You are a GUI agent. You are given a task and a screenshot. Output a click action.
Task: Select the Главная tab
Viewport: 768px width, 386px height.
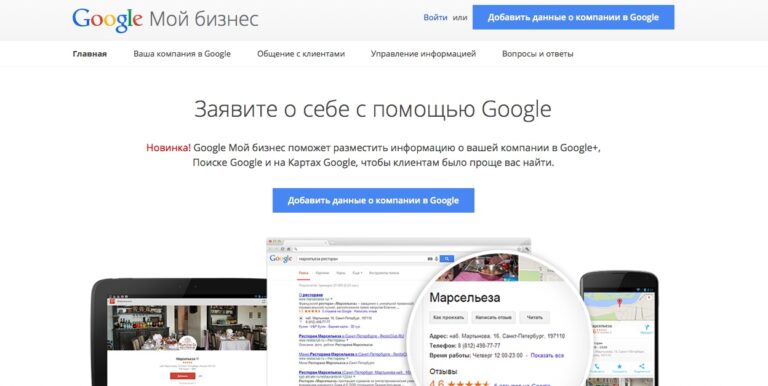pos(90,54)
